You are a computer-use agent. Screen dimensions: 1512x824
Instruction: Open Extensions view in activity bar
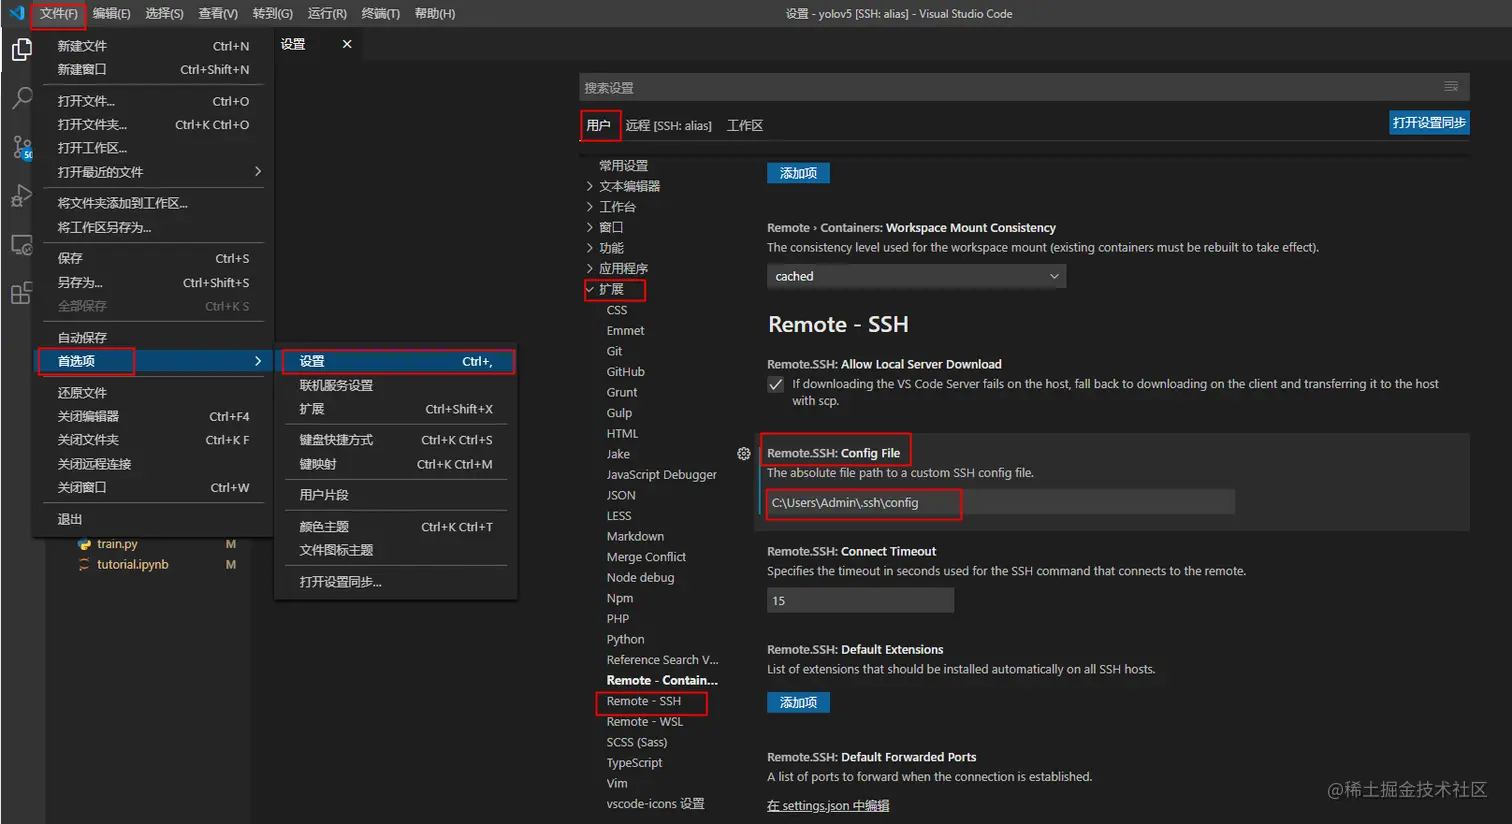point(21,293)
